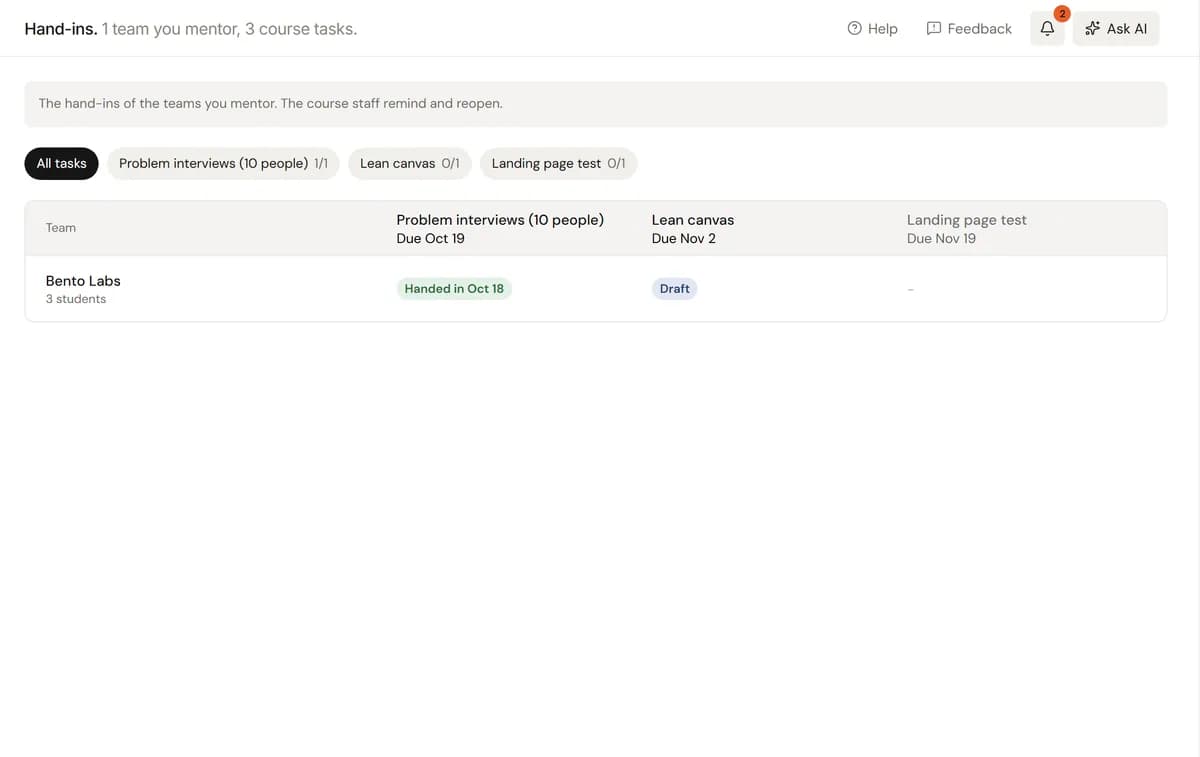Open the notifications bell icon

(1047, 28)
